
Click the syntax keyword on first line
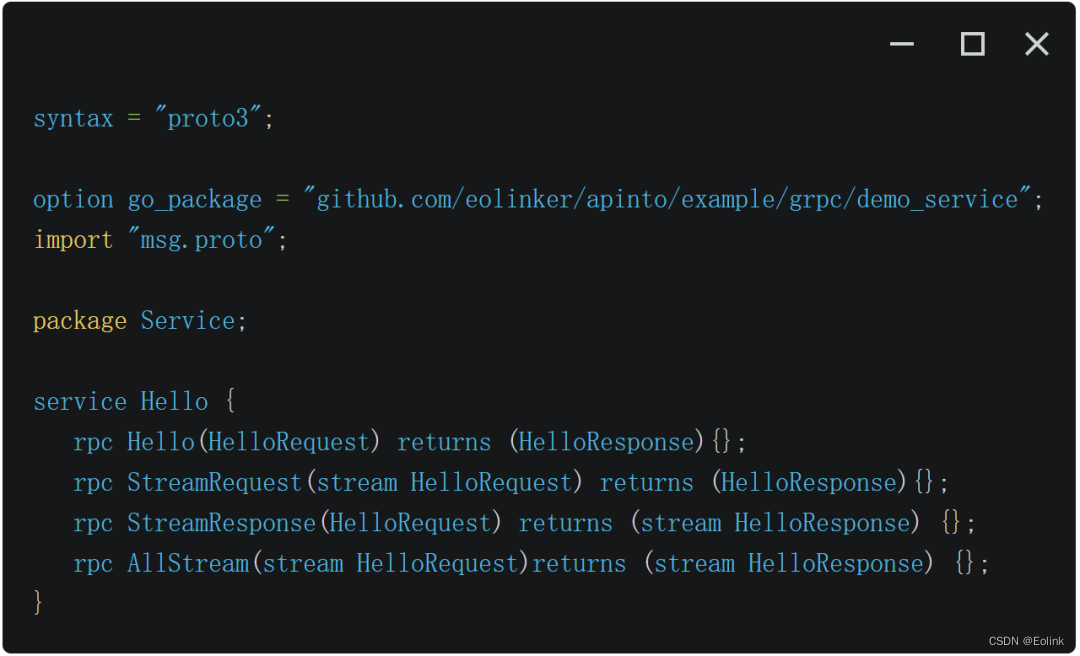tap(73, 119)
